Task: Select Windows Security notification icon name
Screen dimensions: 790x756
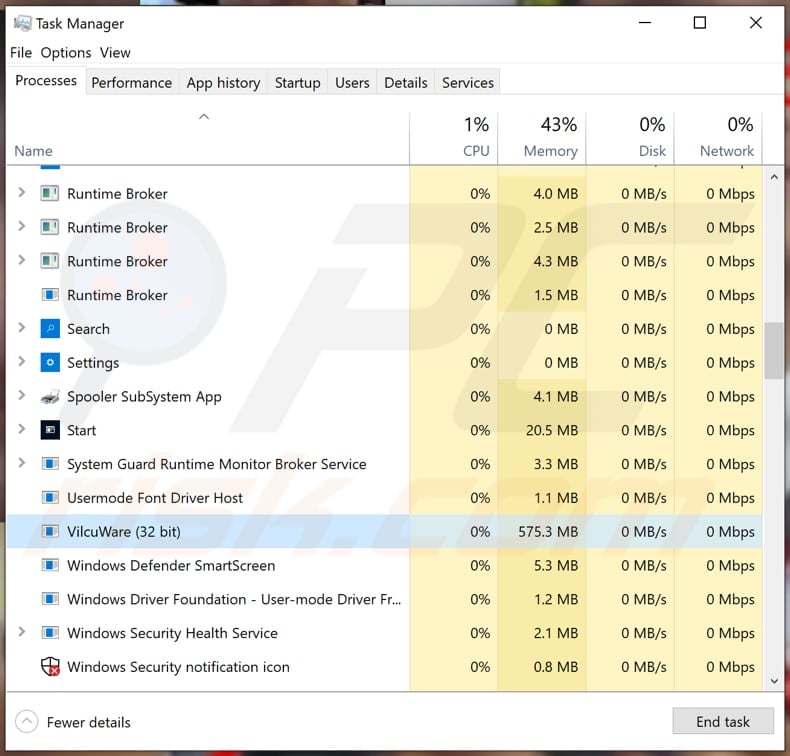Action: pos(178,667)
